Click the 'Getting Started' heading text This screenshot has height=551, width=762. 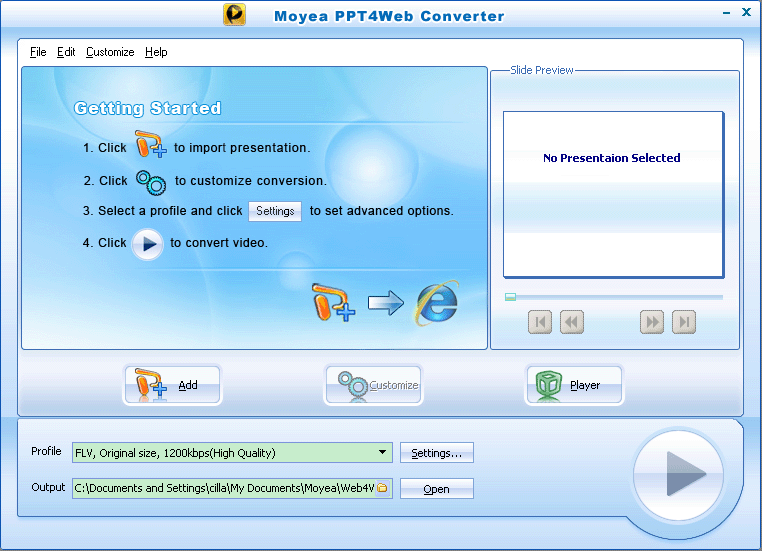click(148, 108)
